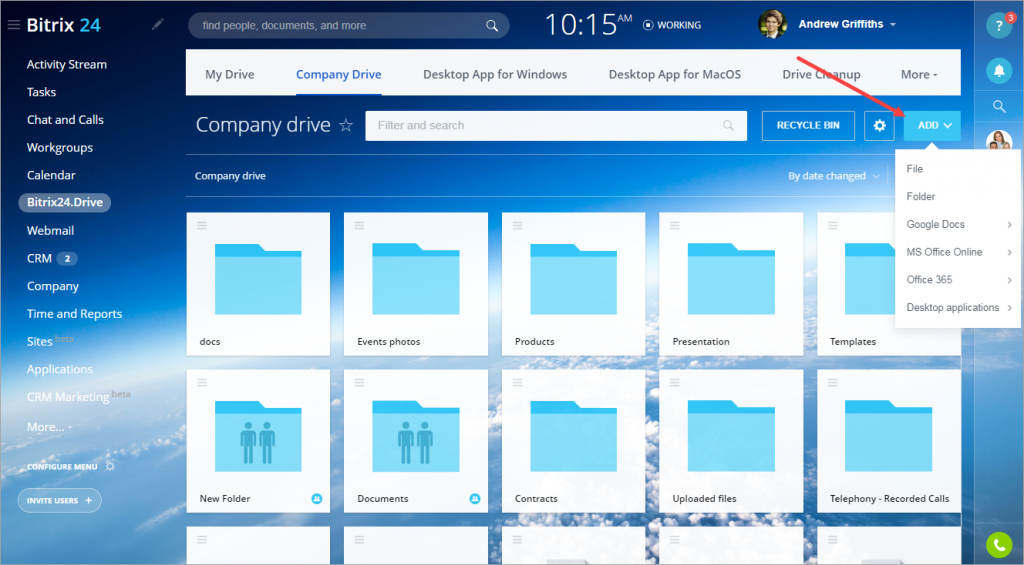Click shared-users badge on Documents

pos(475,498)
